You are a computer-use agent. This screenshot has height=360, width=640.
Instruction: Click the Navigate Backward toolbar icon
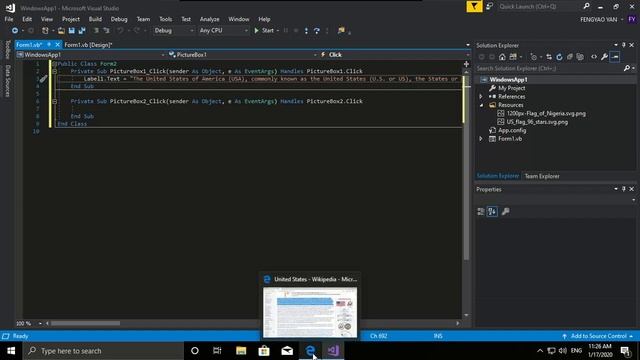click(15, 31)
